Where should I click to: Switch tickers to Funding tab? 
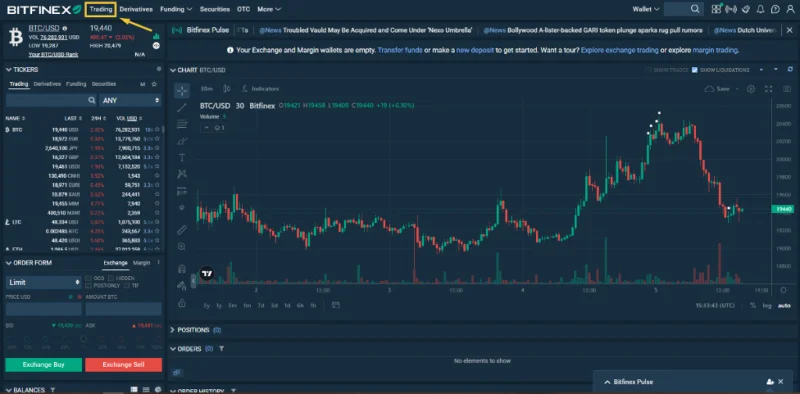pos(76,84)
